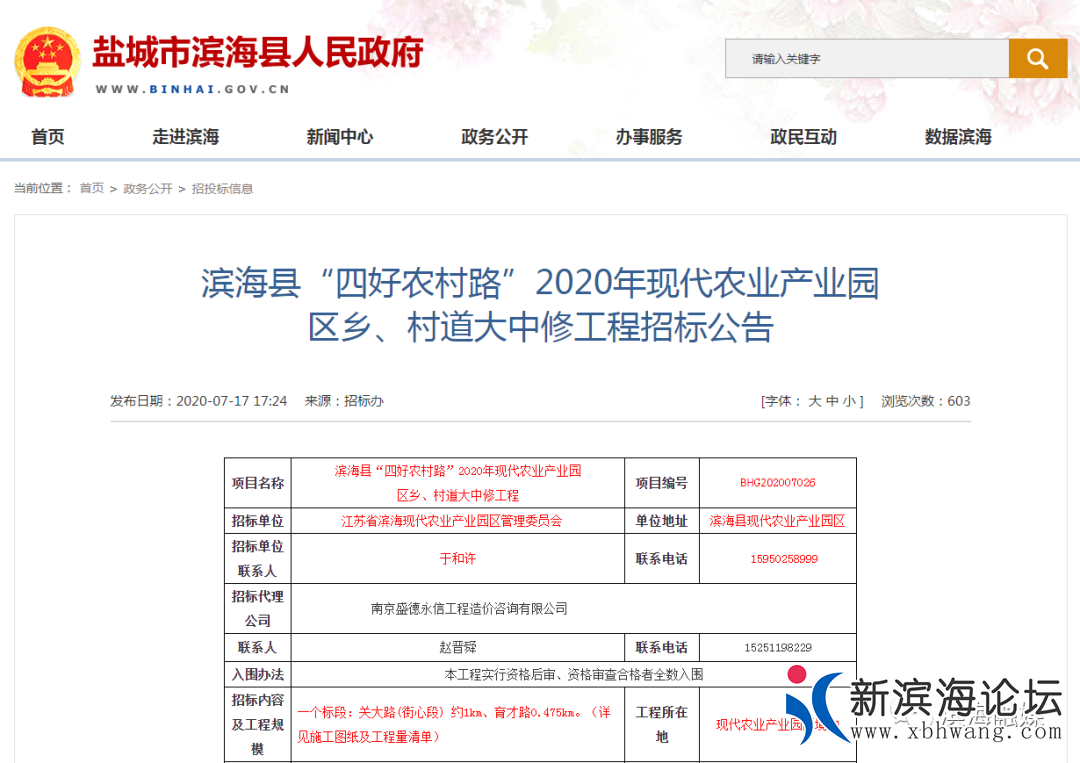Image resolution: width=1080 pixels, height=763 pixels.
Task: Open the 走进滨海 navigation menu
Action: 186,137
